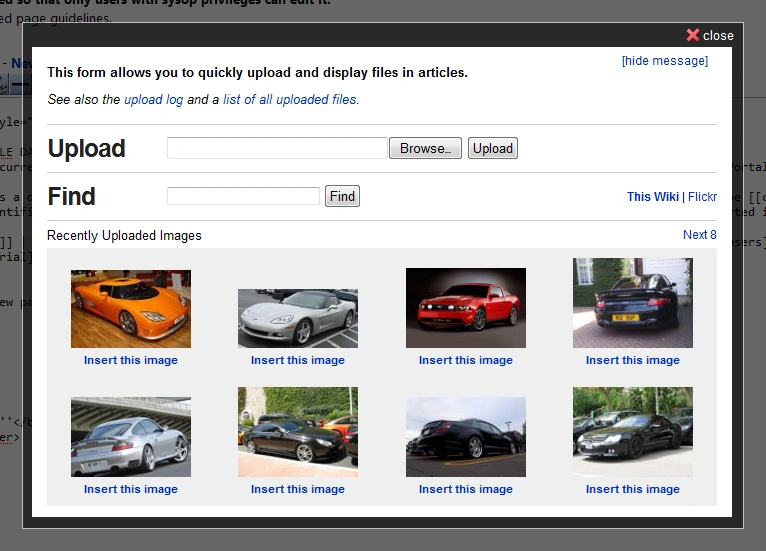Insert the orange supercar image
Image resolution: width=766 pixels, height=551 pixels.
coord(131,360)
